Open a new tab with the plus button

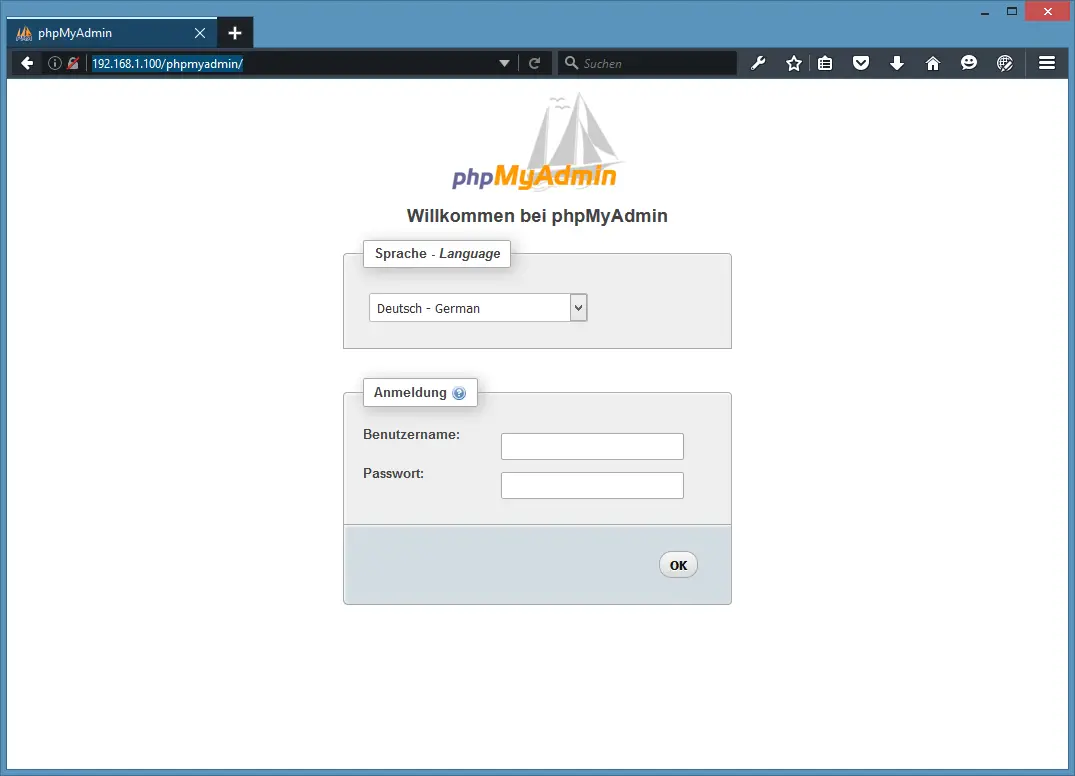point(234,33)
